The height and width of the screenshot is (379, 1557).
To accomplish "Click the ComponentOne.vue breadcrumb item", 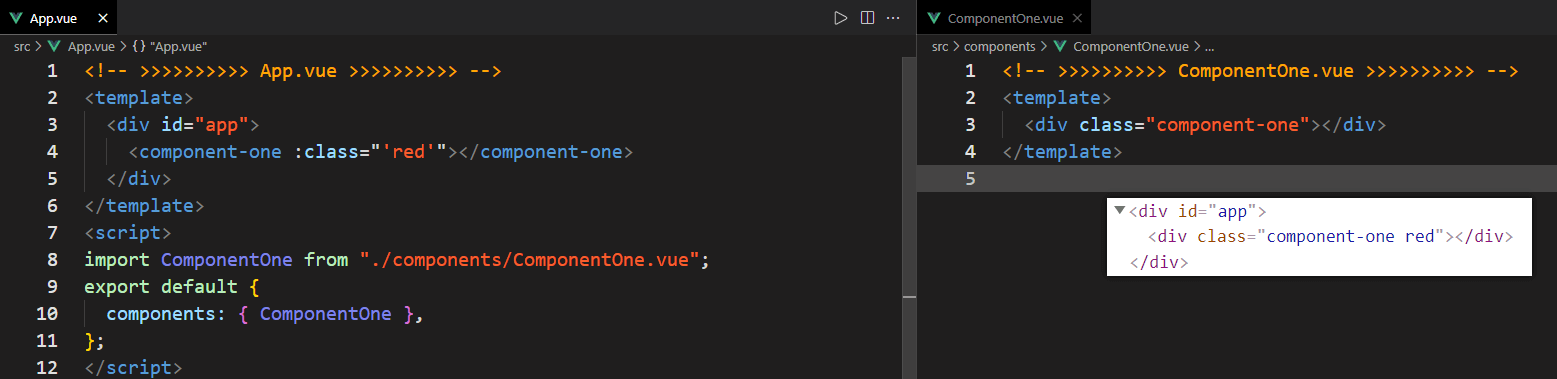I will click(x=1130, y=46).
